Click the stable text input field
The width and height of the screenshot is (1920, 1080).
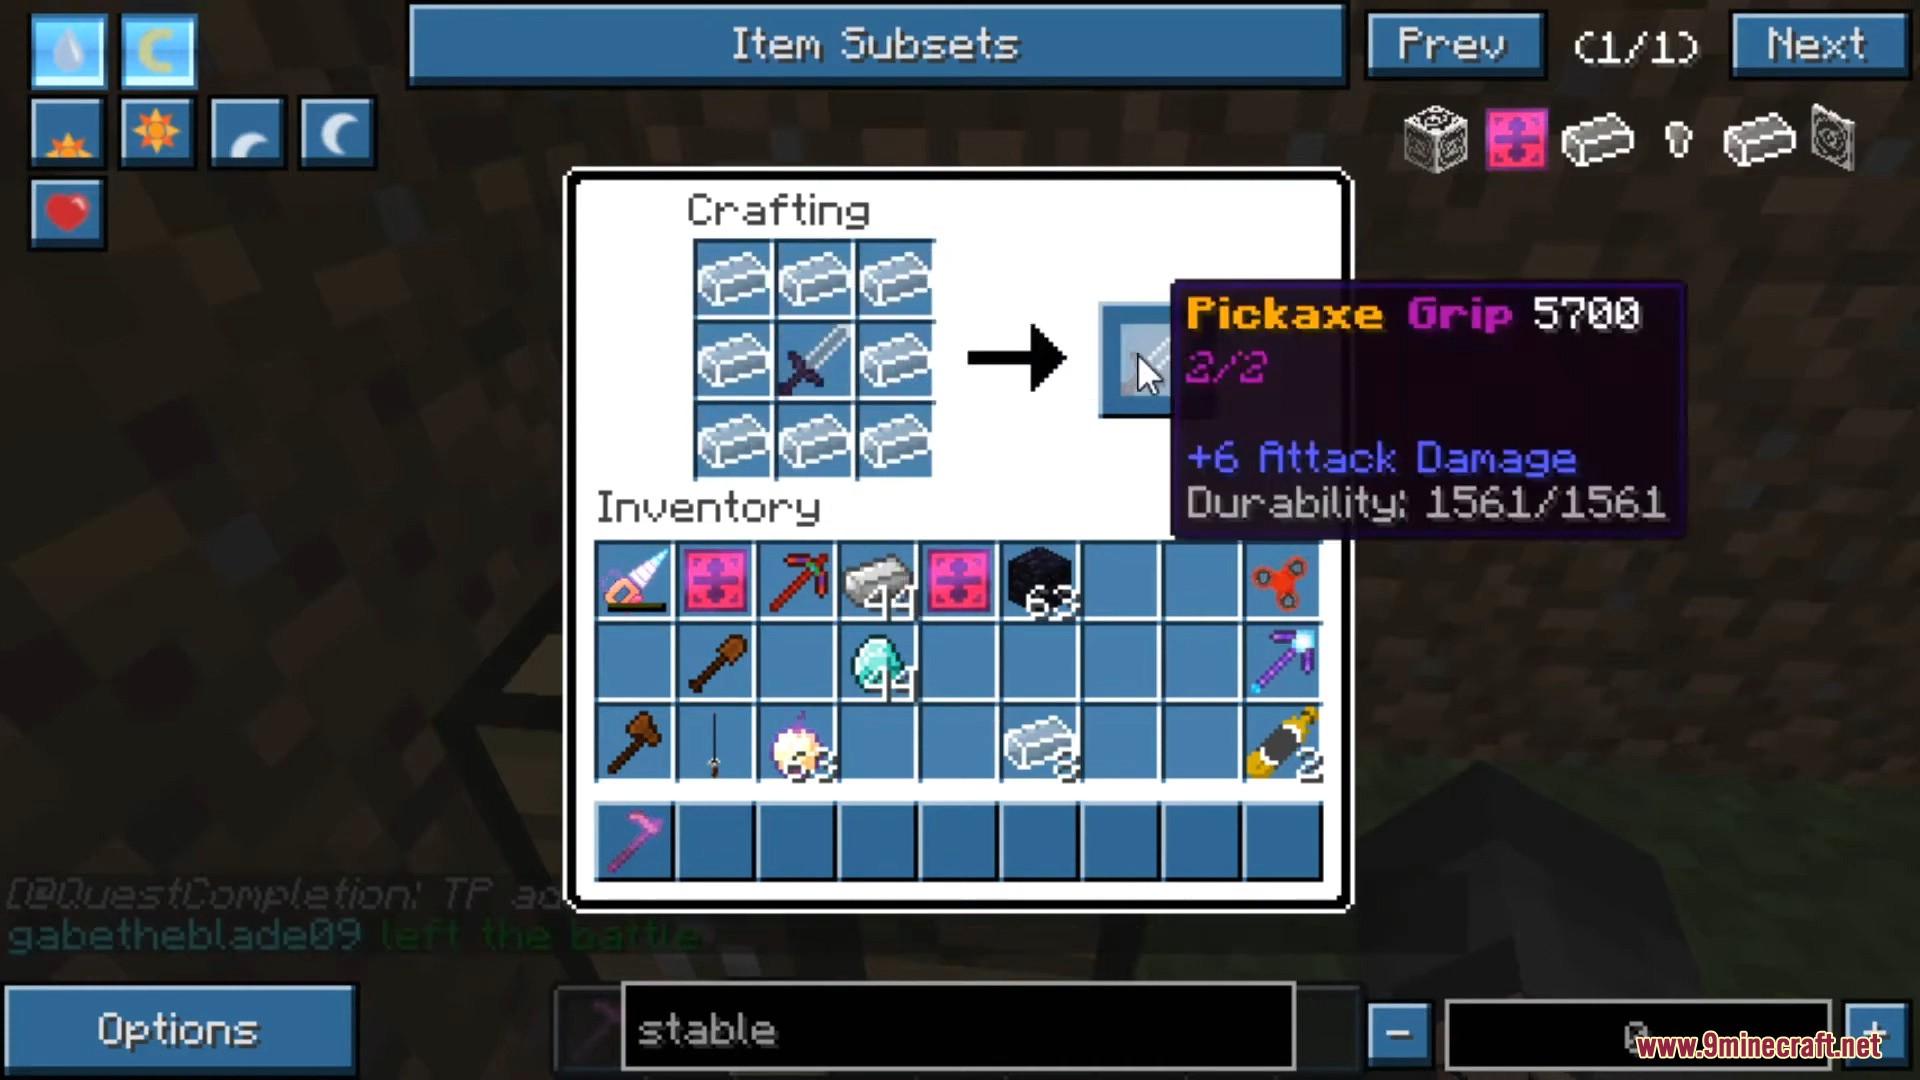pos(961,1031)
